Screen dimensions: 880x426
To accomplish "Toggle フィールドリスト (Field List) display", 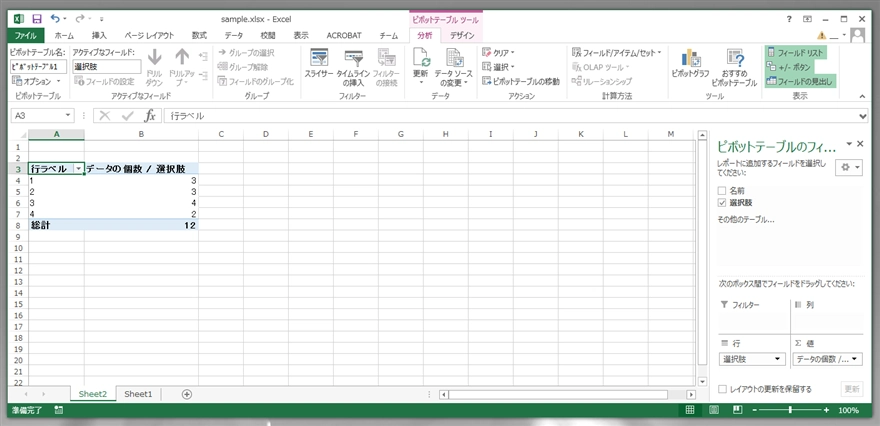I will 795,53.
